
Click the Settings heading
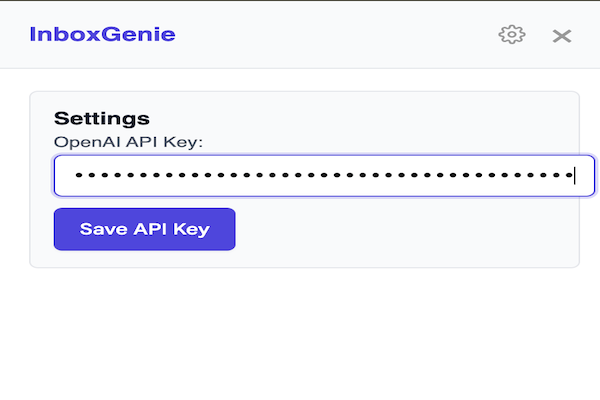(x=102, y=118)
